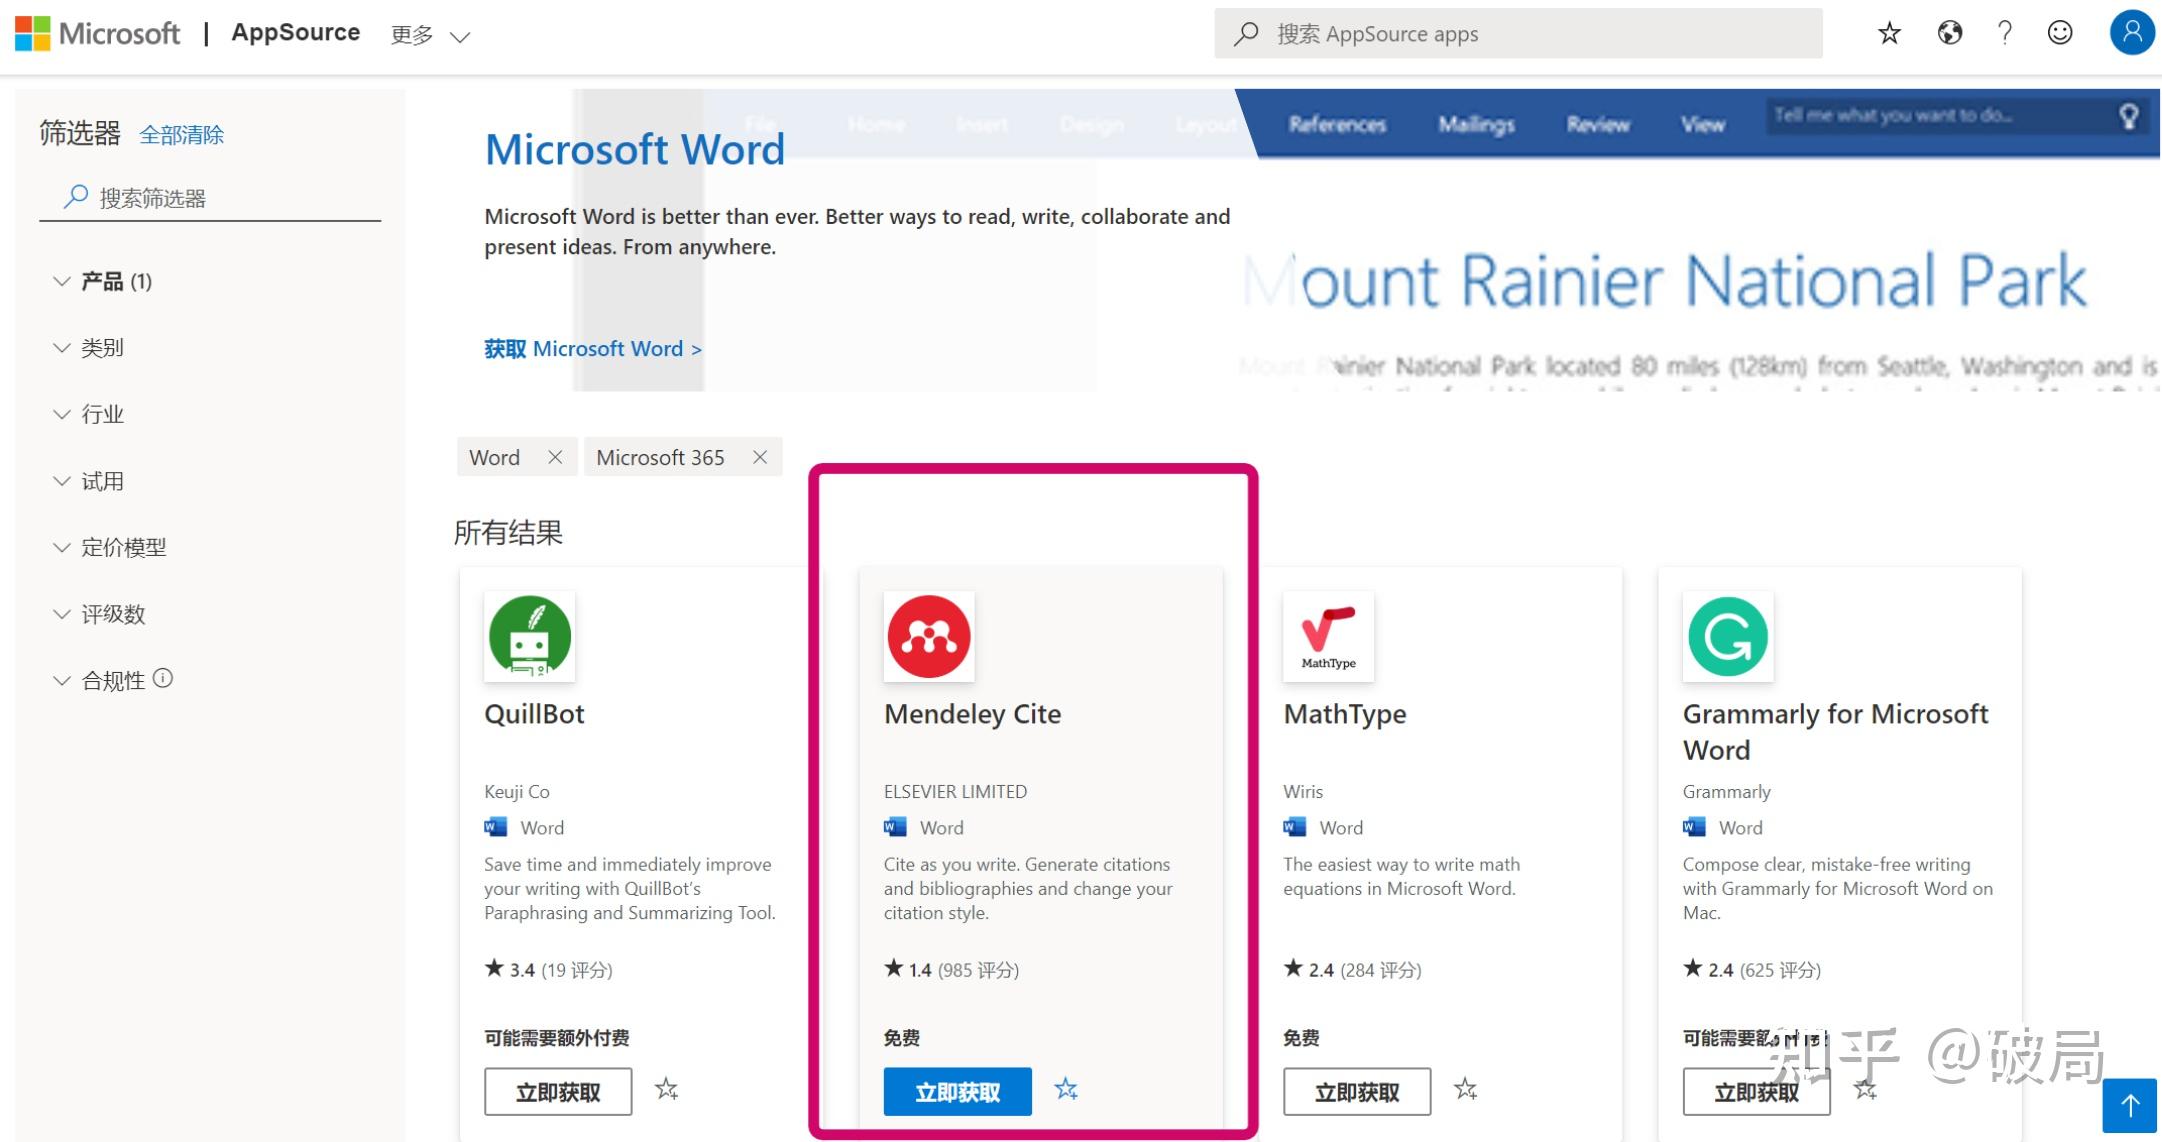Expand the 产品 (1) filter section
The width and height of the screenshot is (2162, 1142).
pos(103,281)
